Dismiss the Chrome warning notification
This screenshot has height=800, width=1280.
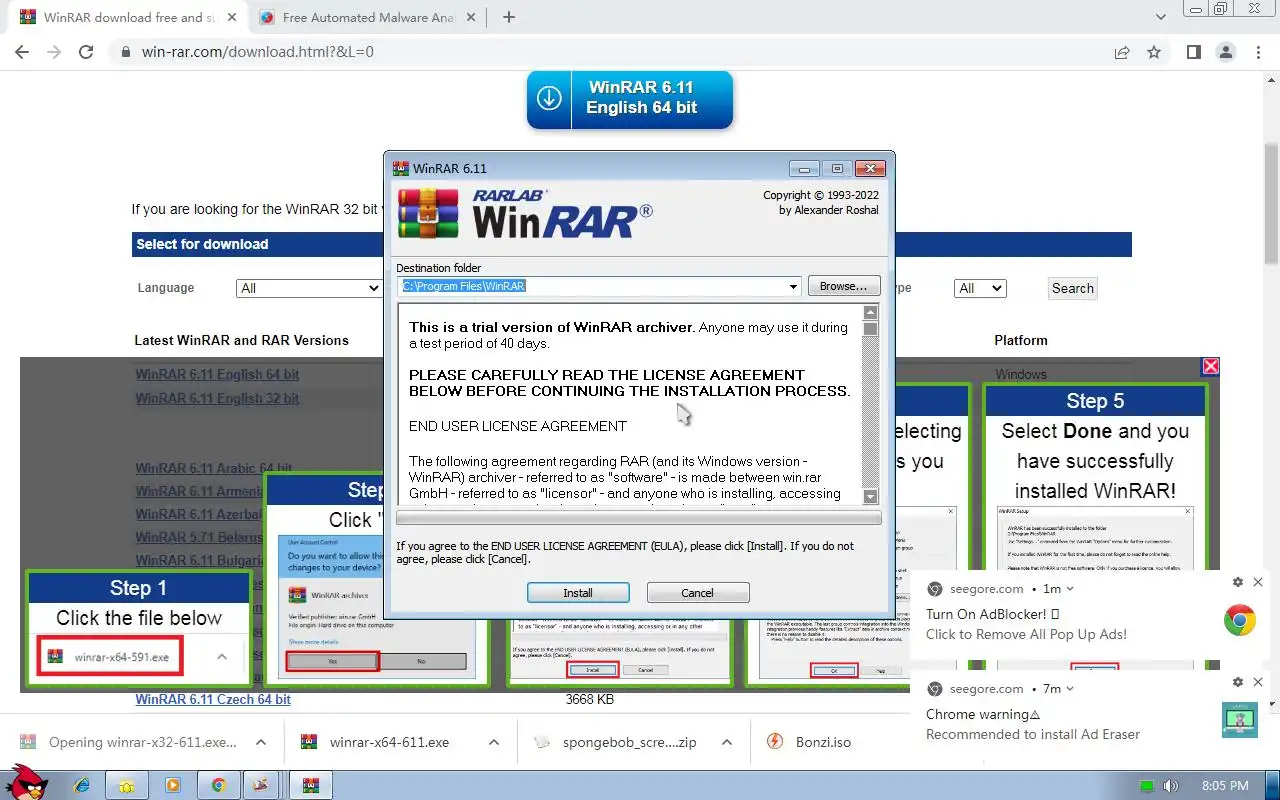click(x=1258, y=682)
